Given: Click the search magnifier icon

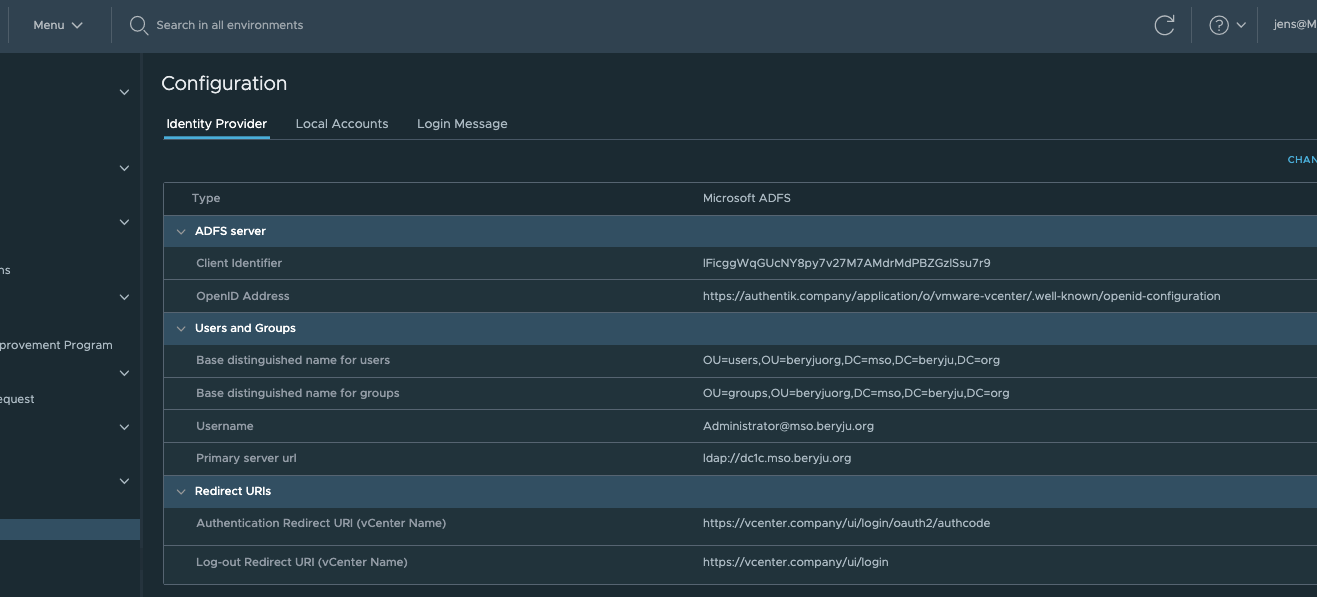Looking at the screenshot, I should [139, 25].
